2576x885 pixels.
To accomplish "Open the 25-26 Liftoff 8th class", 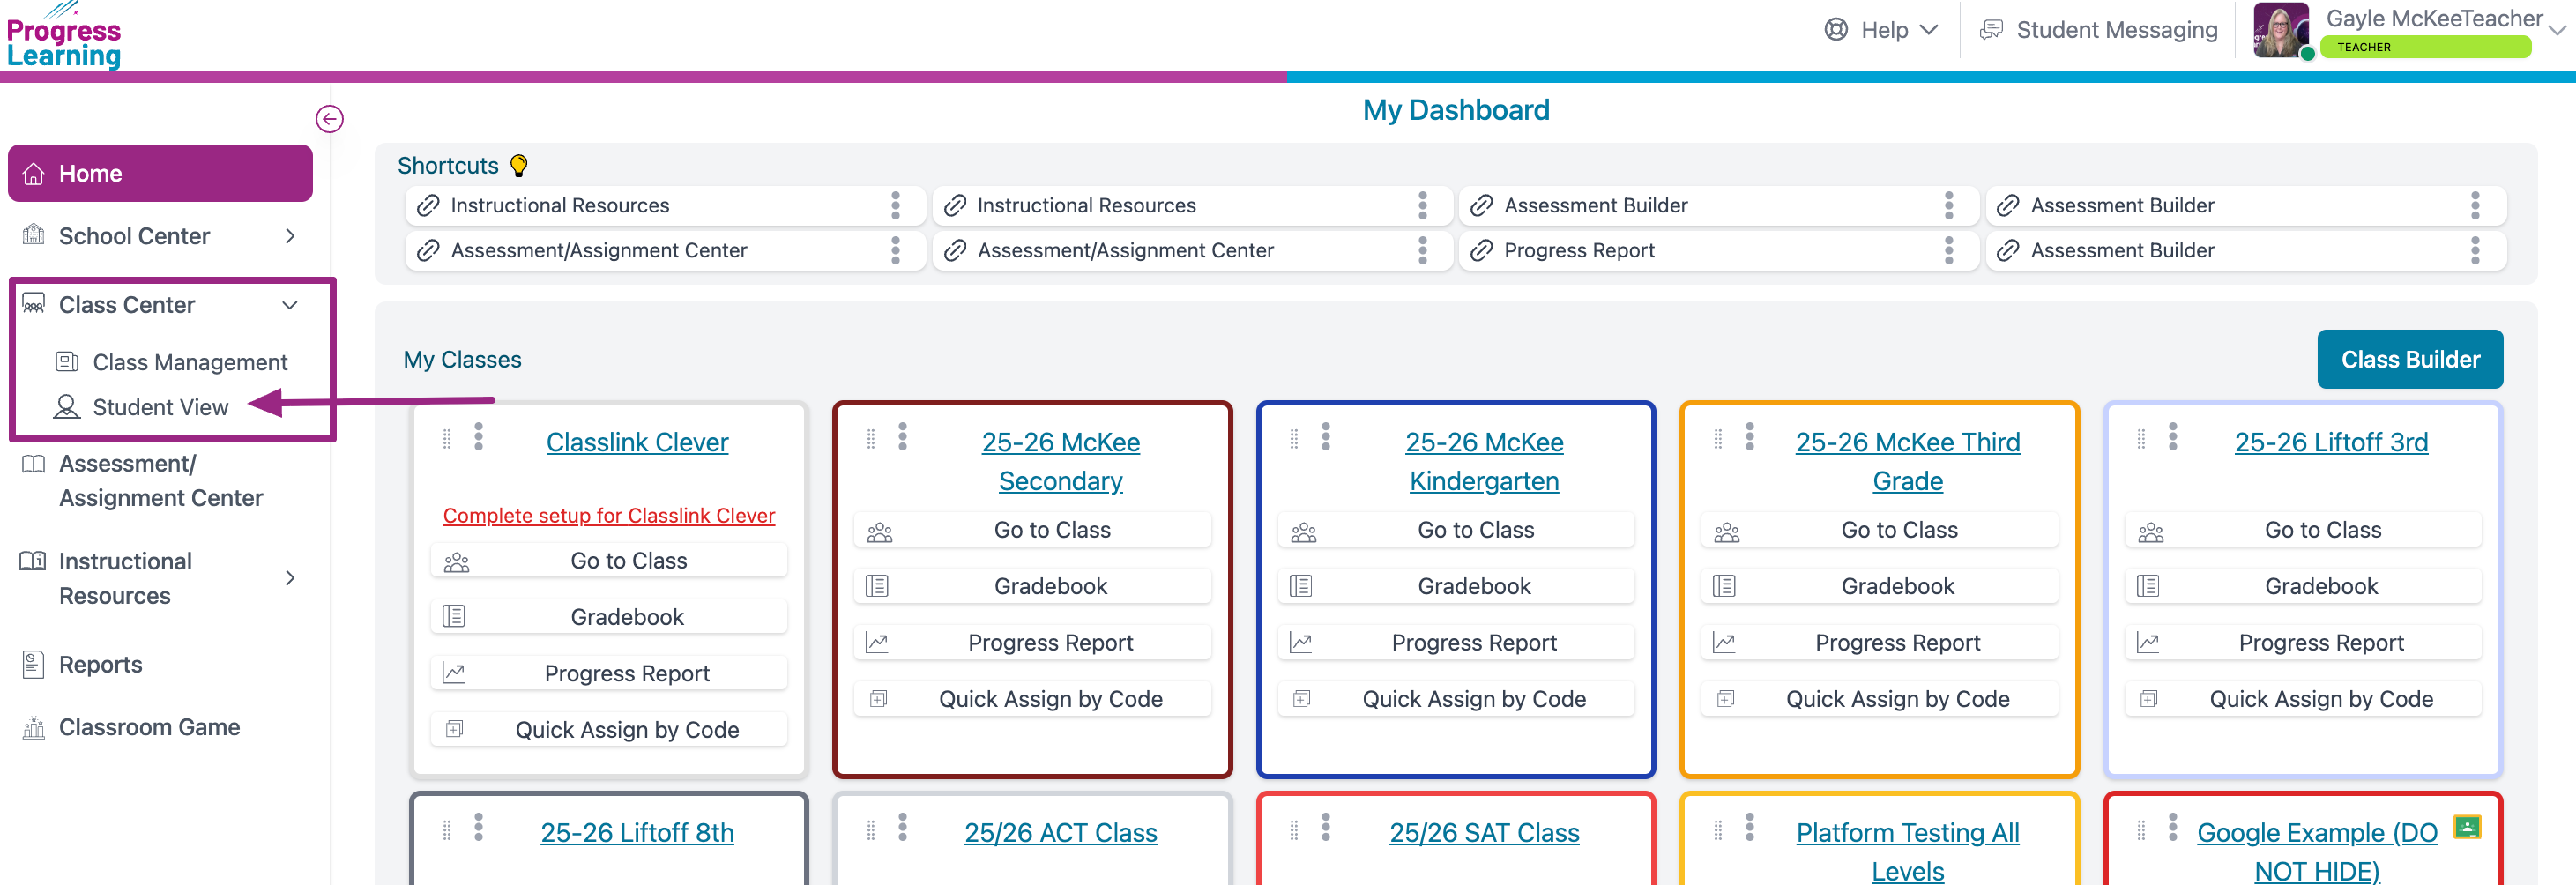I will pos(637,833).
